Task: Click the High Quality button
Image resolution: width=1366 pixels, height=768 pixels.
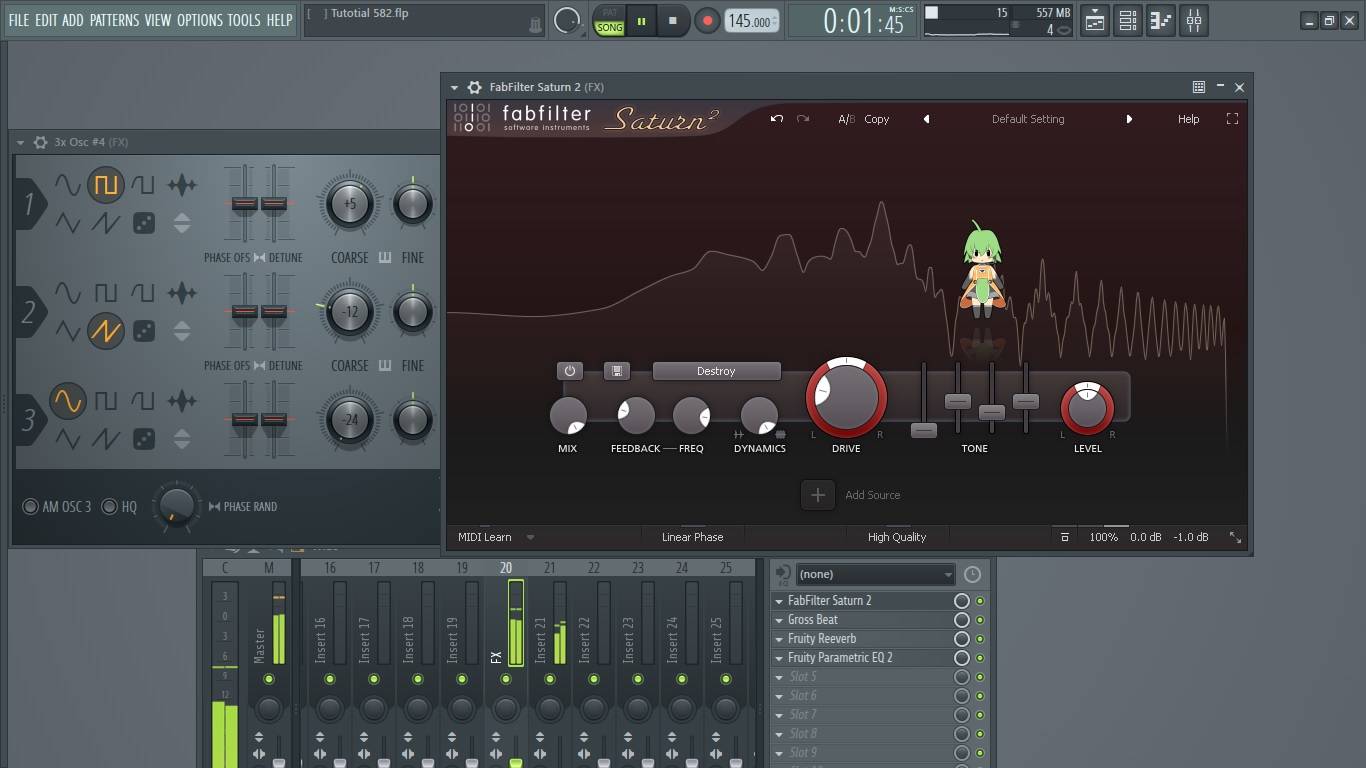Action: pos(897,537)
